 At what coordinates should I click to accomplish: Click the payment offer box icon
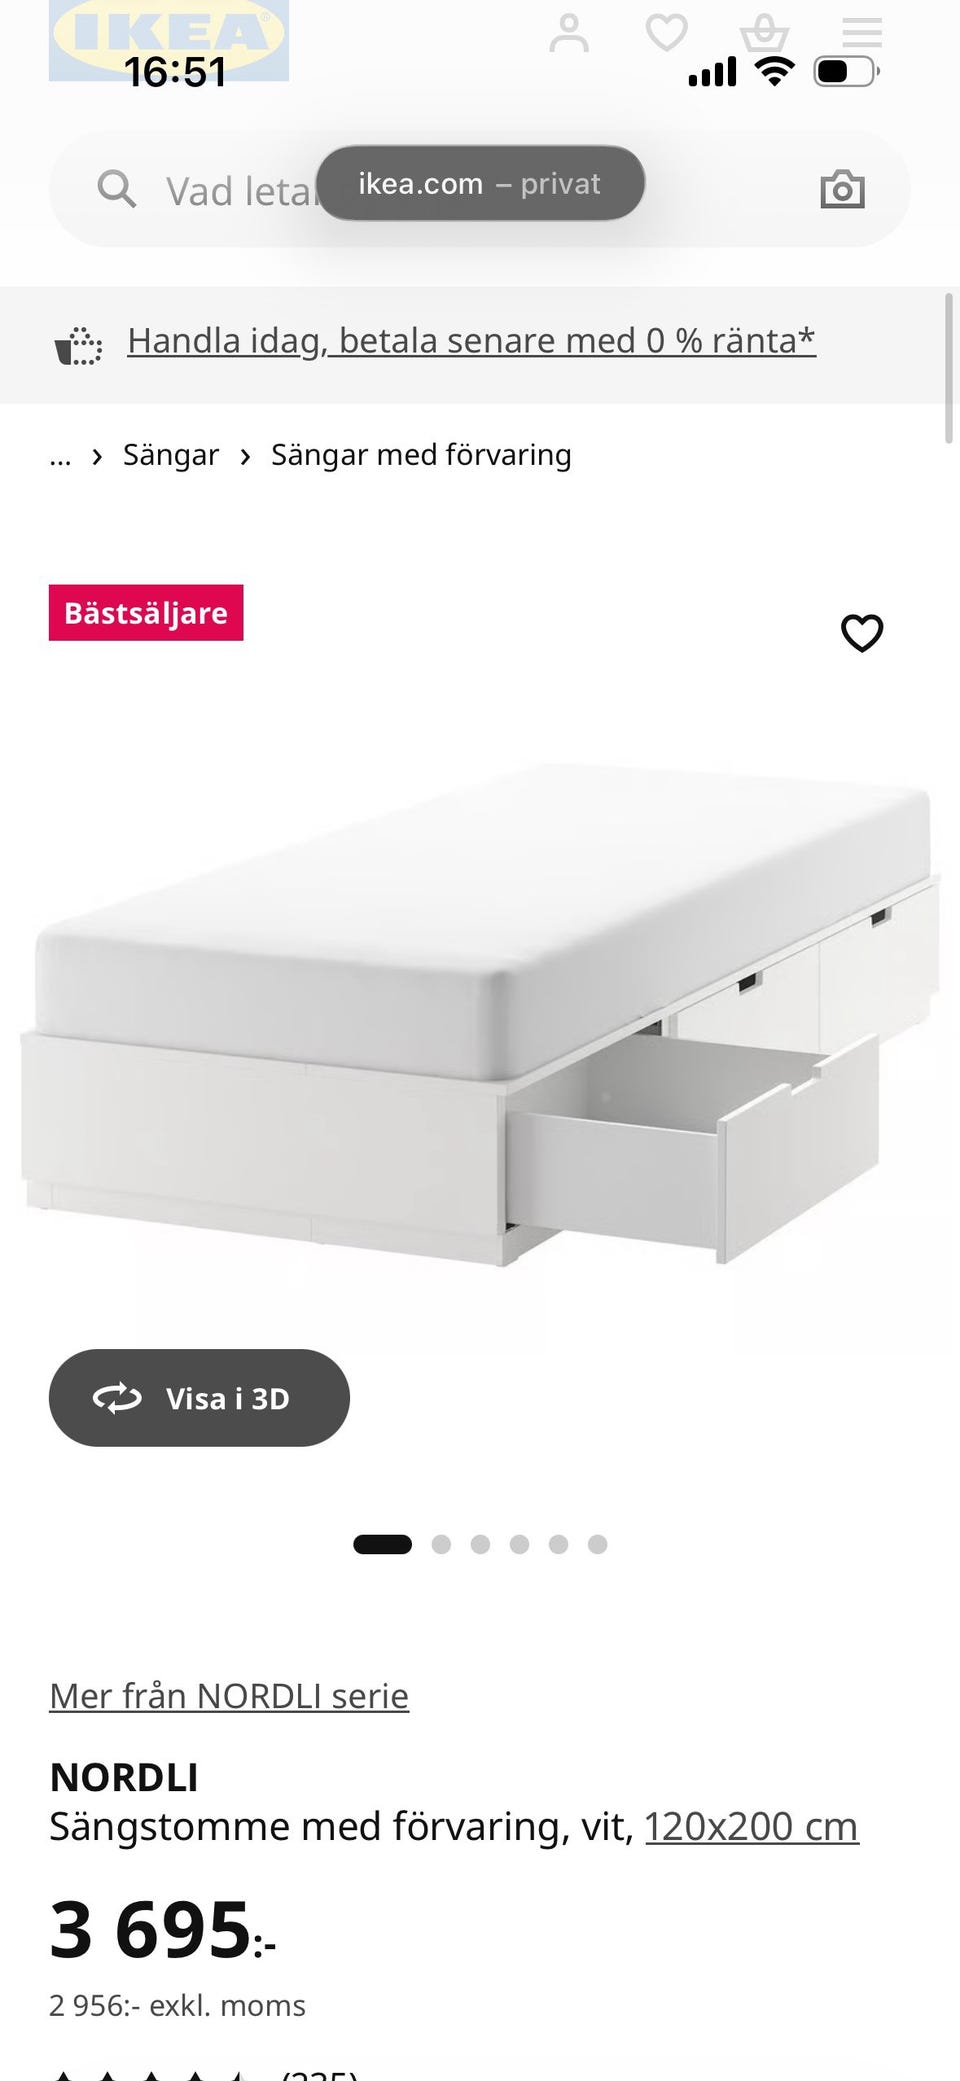pyautogui.click(x=78, y=346)
